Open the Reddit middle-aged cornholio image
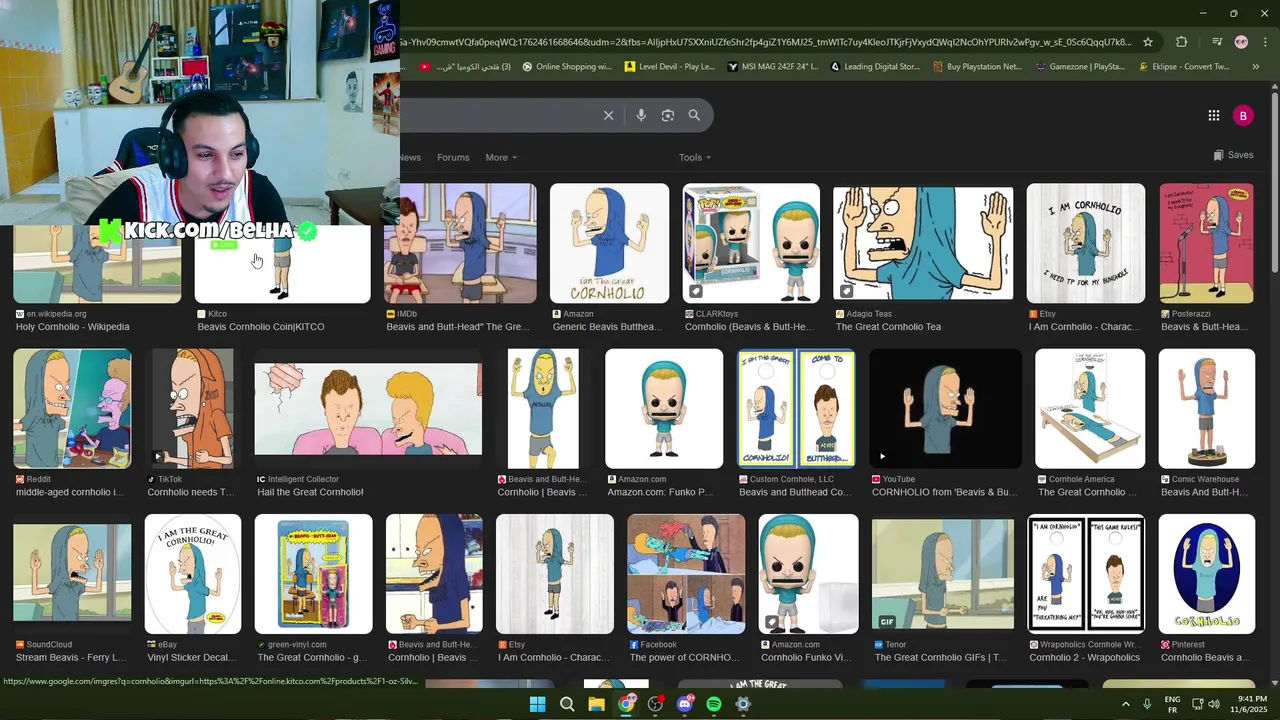The width and height of the screenshot is (1280, 720). (72, 408)
